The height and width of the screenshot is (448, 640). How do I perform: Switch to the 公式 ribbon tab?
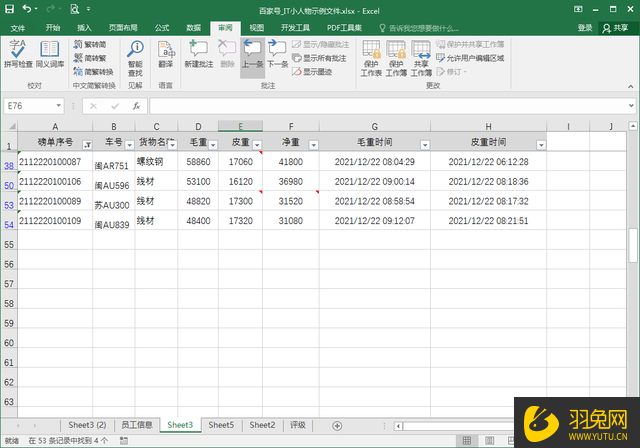coord(162,28)
